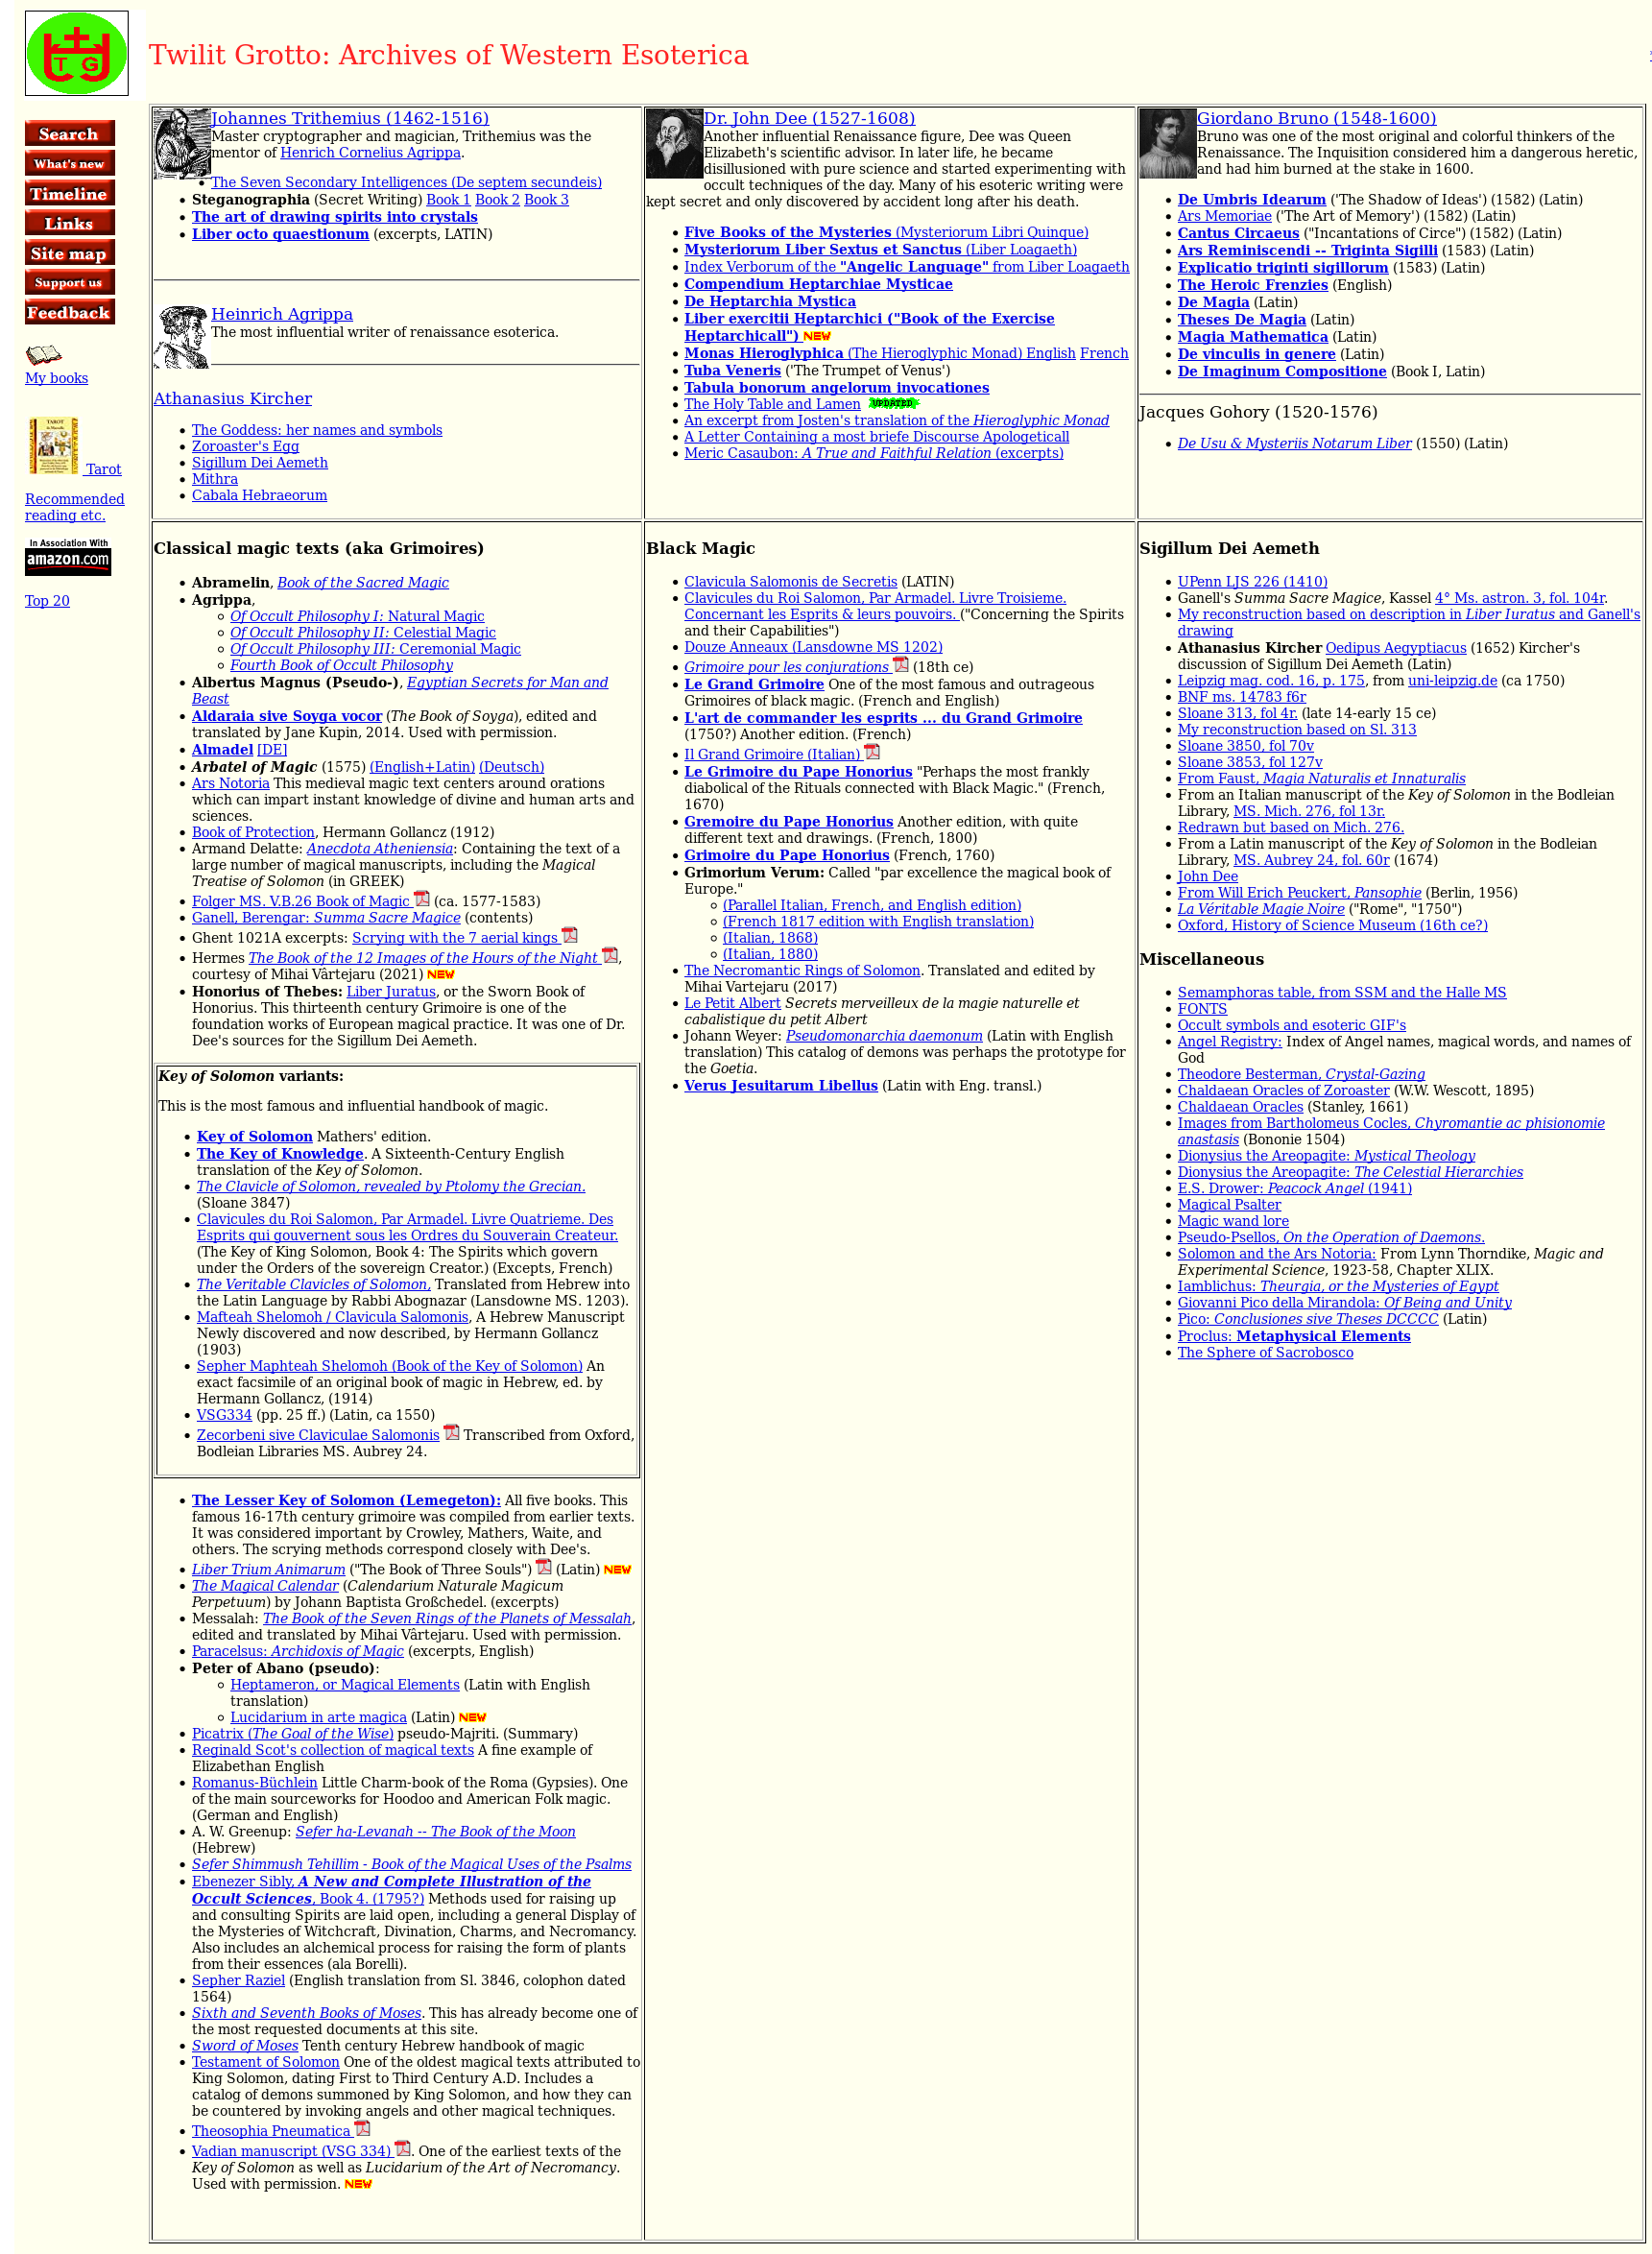The height and width of the screenshot is (2254, 1652).
Task: Click PDF icon beside Theosophia Pneumatica
Action: click(x=363, y=2129)
